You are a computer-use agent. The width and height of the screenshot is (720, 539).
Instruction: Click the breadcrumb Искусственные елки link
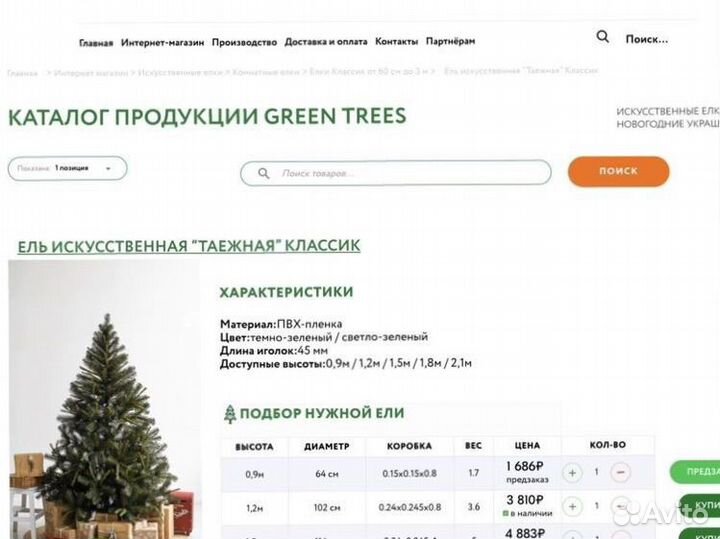coord(180,72)
